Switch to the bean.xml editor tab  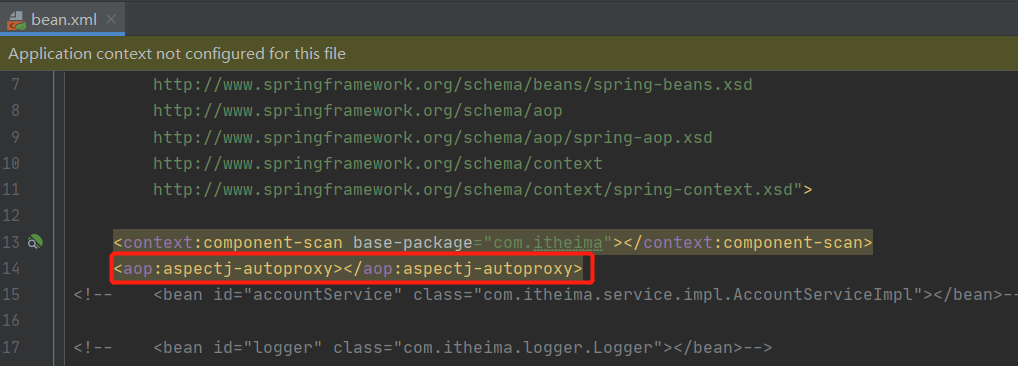[x=63, y=19]
